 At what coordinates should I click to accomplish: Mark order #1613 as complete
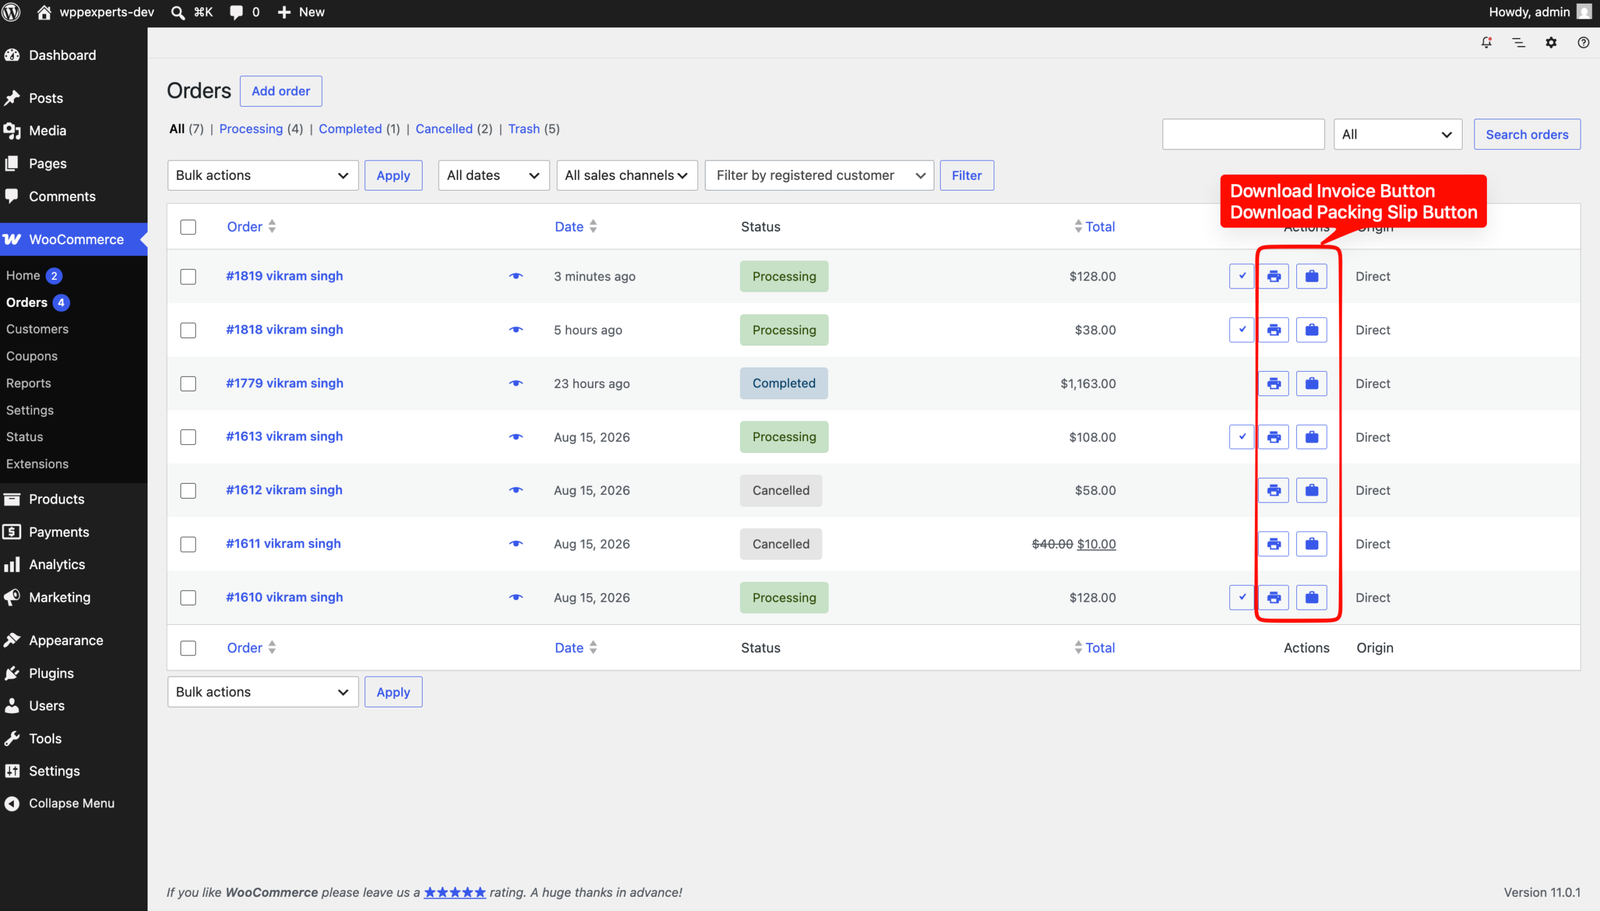[1241, 437]
